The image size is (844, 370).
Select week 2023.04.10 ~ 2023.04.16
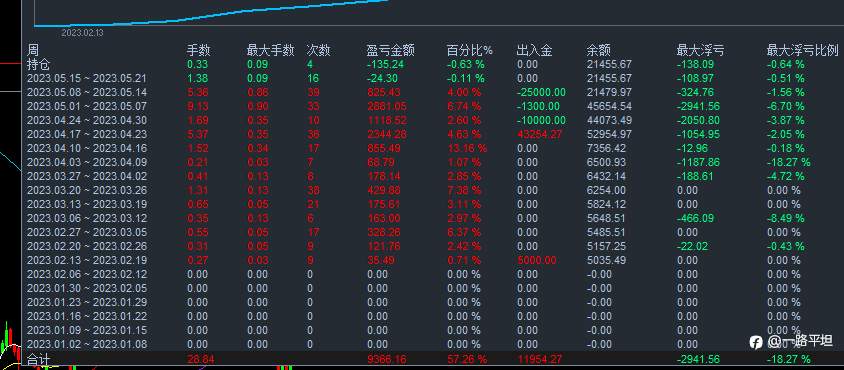(x=87, y=149)
